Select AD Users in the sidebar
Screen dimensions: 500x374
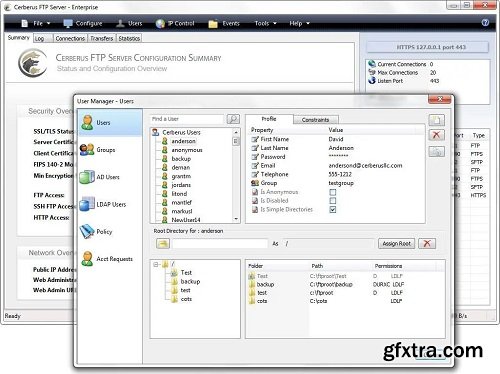[99, 177]
